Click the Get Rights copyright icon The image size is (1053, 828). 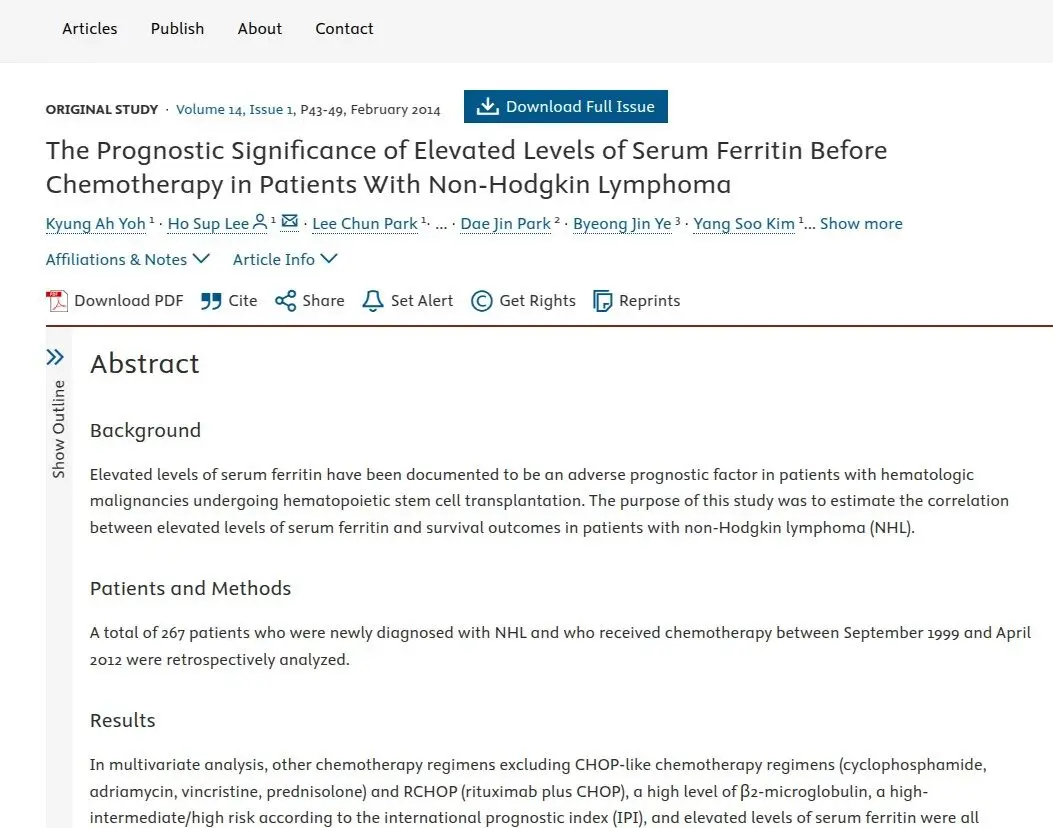pos(482,301)
